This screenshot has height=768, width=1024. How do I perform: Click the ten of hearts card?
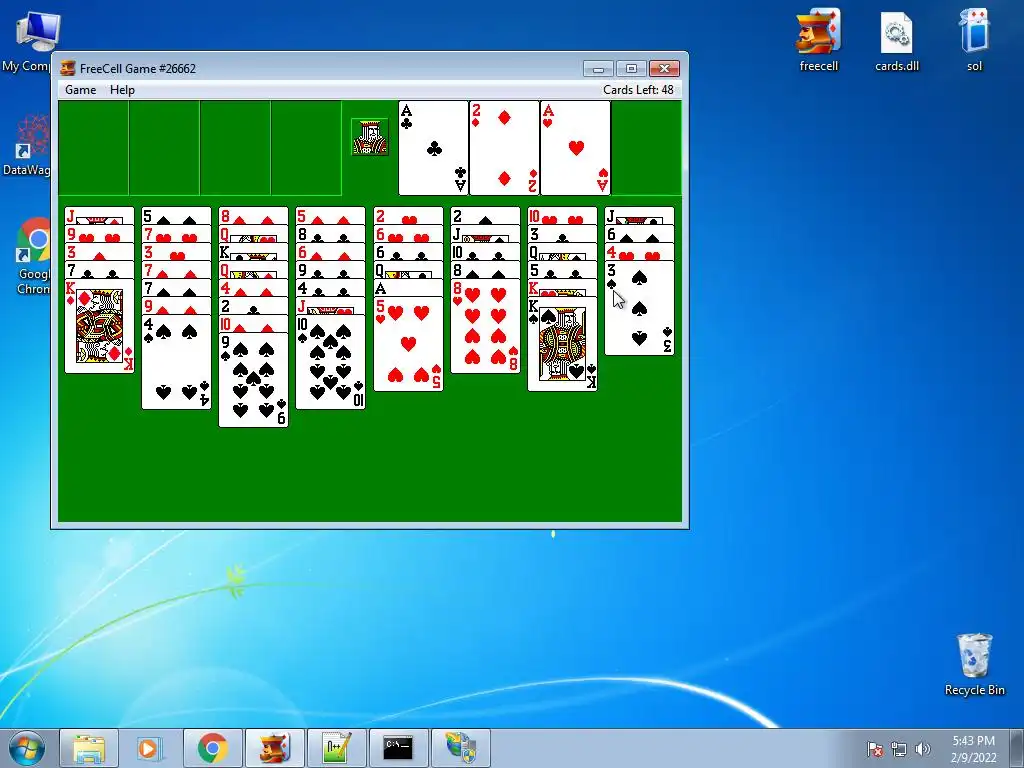[x=562, y=216]
